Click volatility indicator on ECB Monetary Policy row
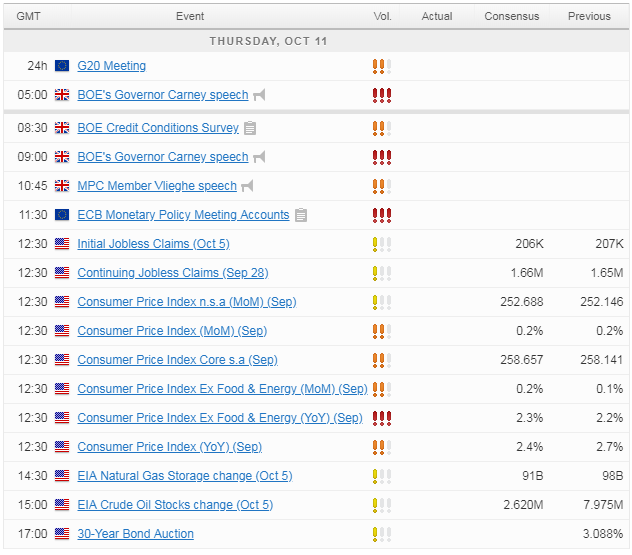 [x=382, y=216]
